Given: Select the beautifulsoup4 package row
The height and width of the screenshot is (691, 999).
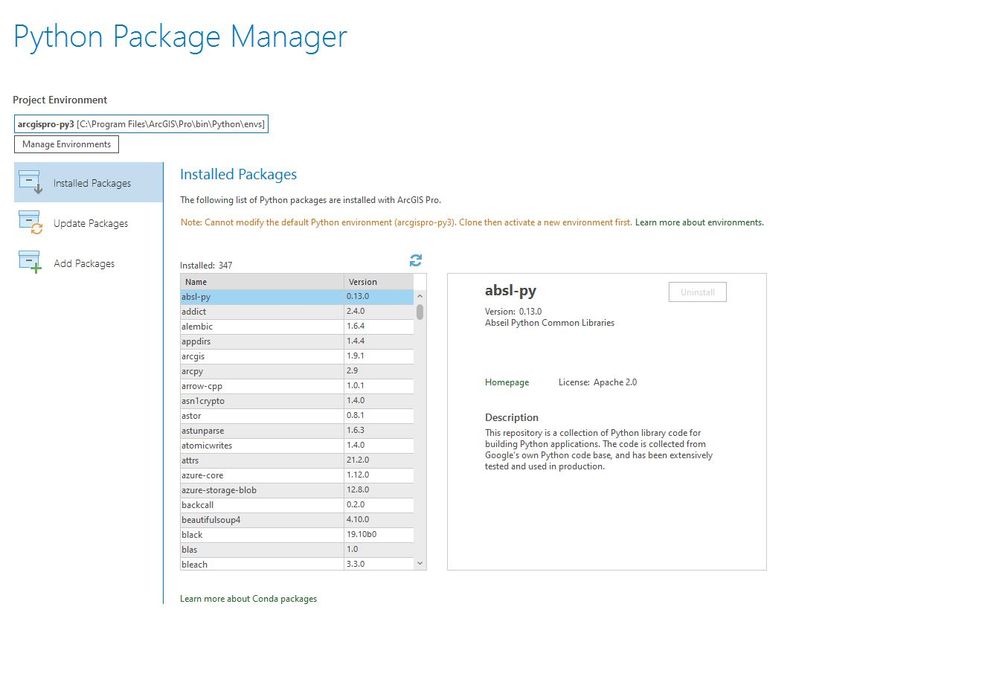Looking at the screenshot, I should [x=297, y=520].
